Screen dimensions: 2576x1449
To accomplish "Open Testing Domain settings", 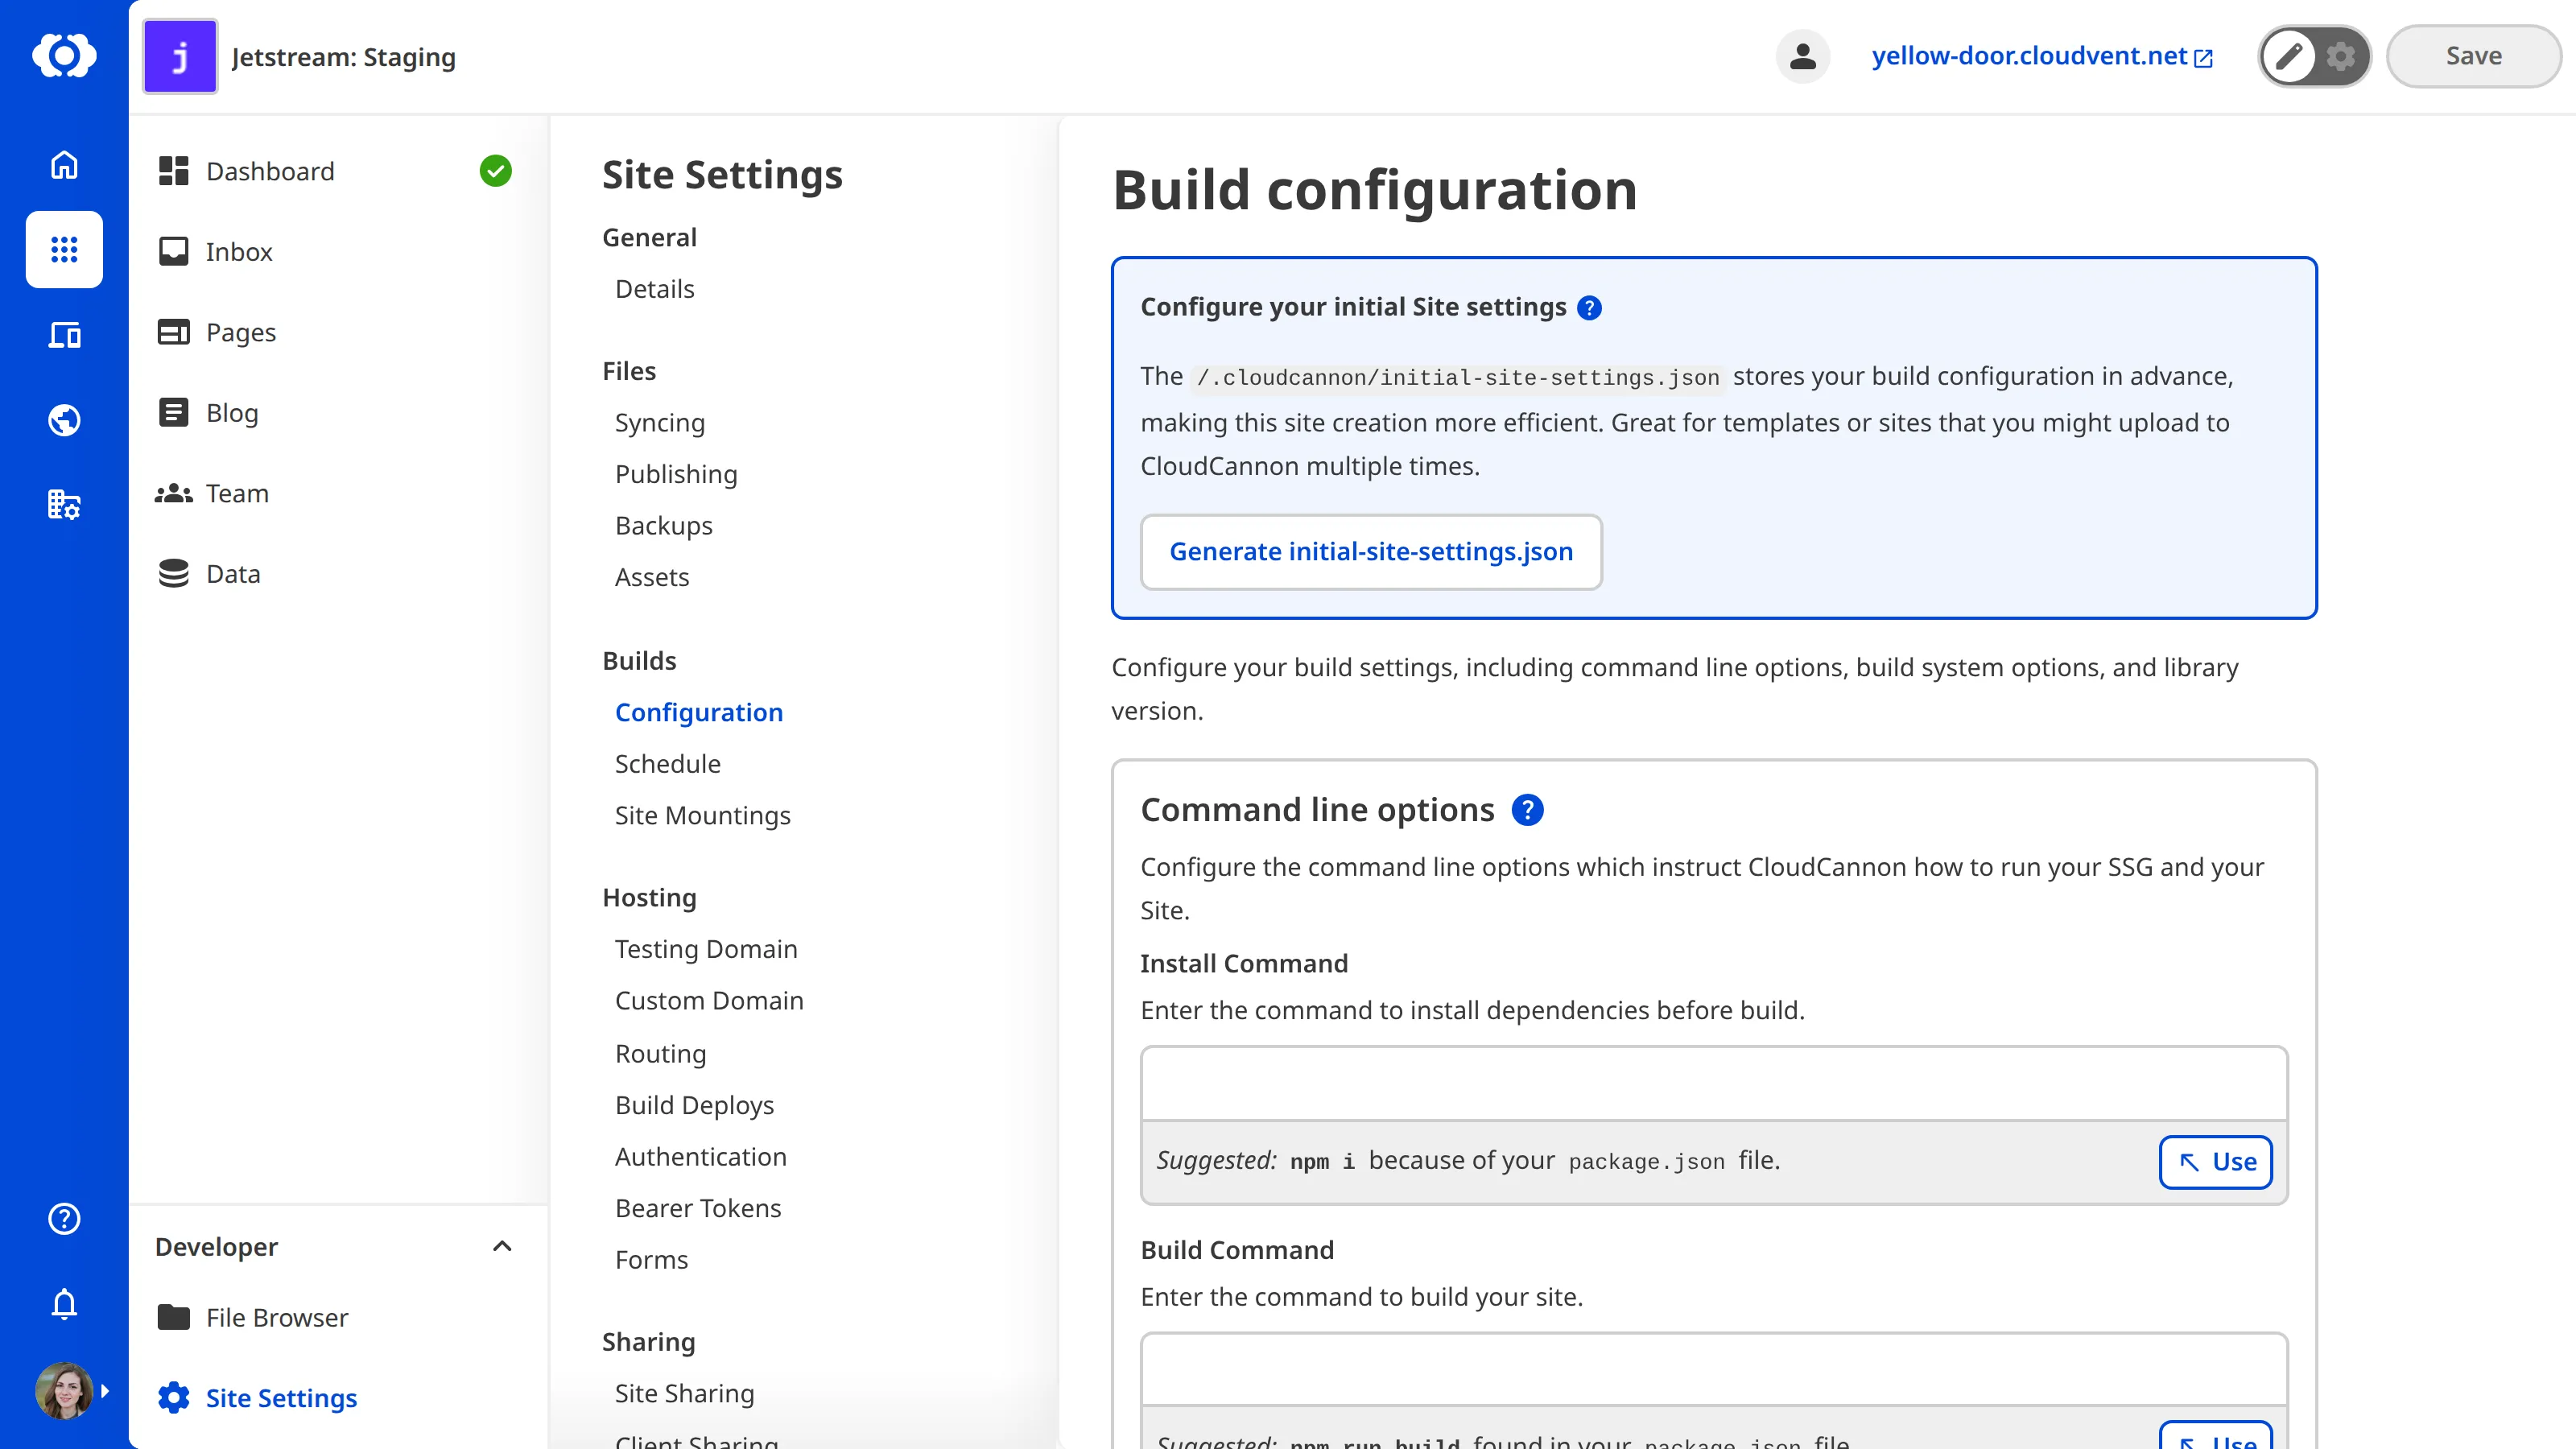I will [x=706, y=949].
